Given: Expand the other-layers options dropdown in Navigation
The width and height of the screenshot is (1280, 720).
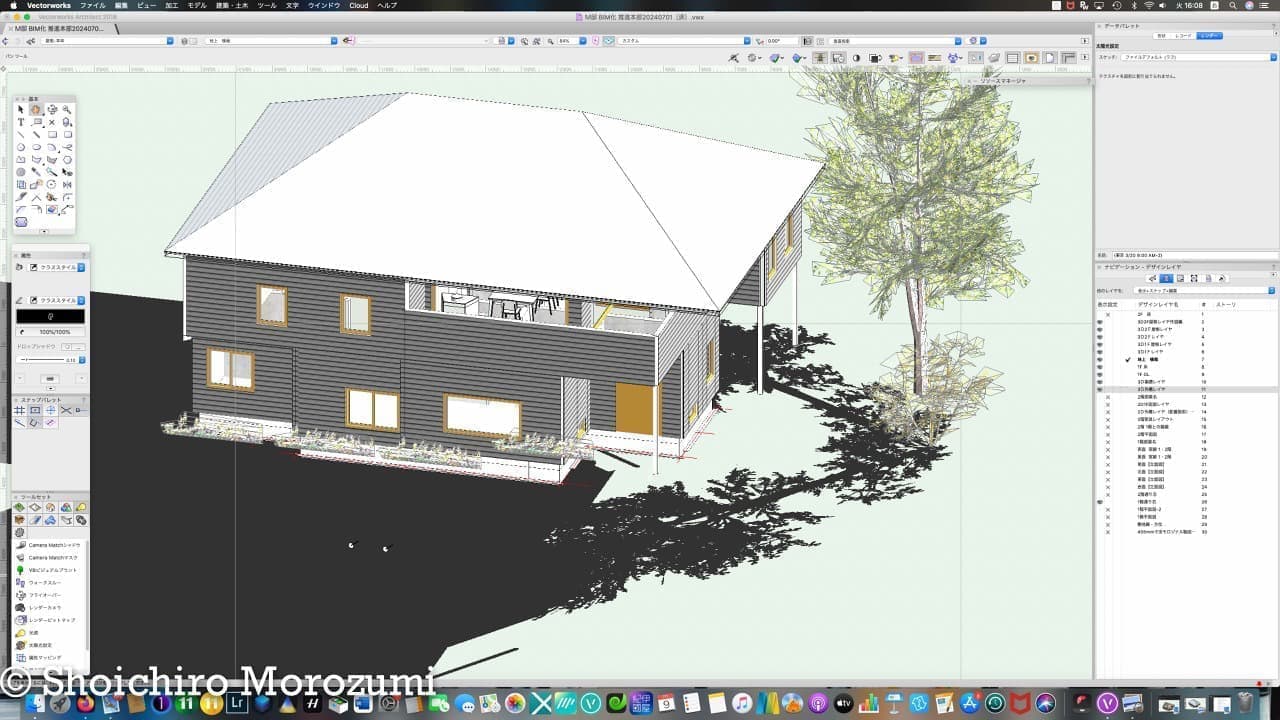Looking at the screenshot, I should [x=1271, y=290].
